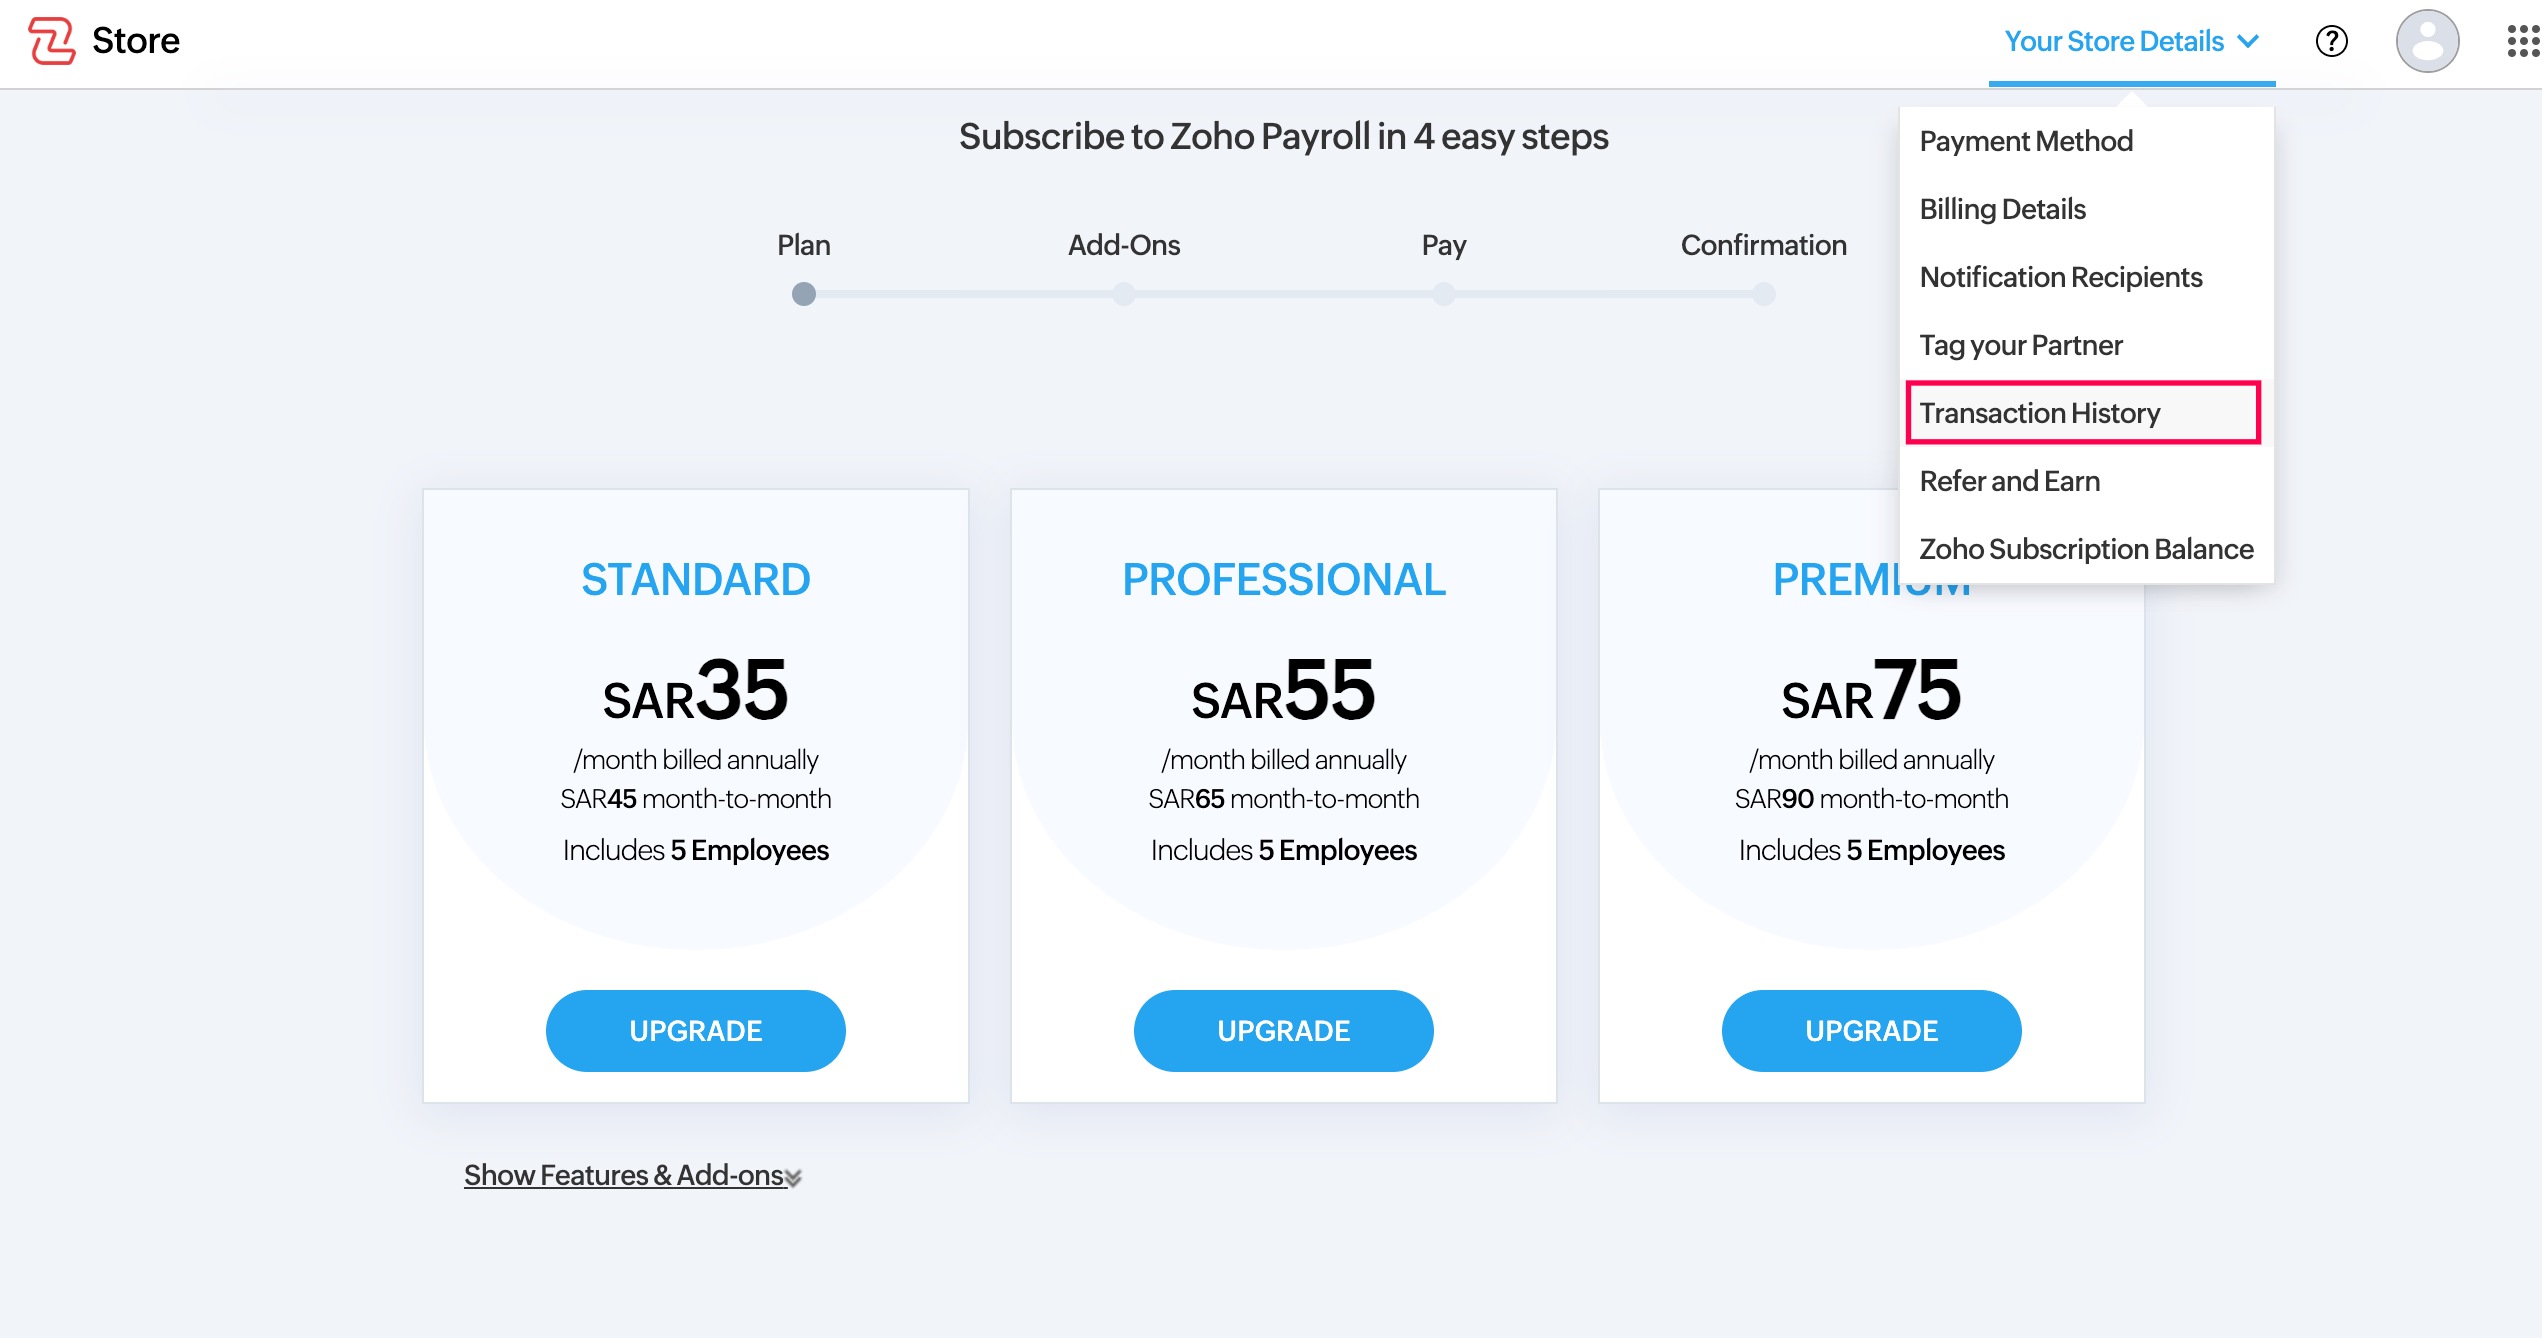Click the Zoho Store logo
The height and width of the screenshot is (1338, 2542).
103,40
